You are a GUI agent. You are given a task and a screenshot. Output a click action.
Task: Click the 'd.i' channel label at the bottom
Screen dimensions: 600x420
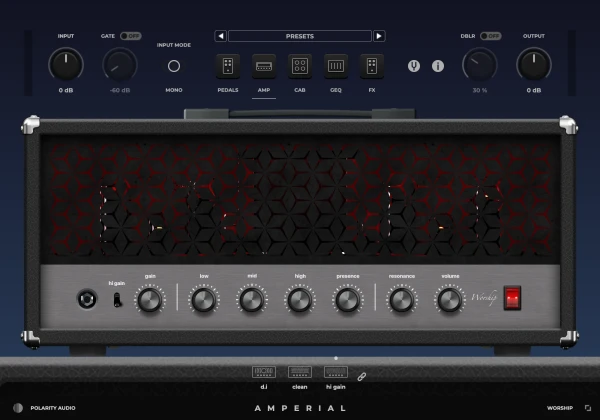pos(264,387)
